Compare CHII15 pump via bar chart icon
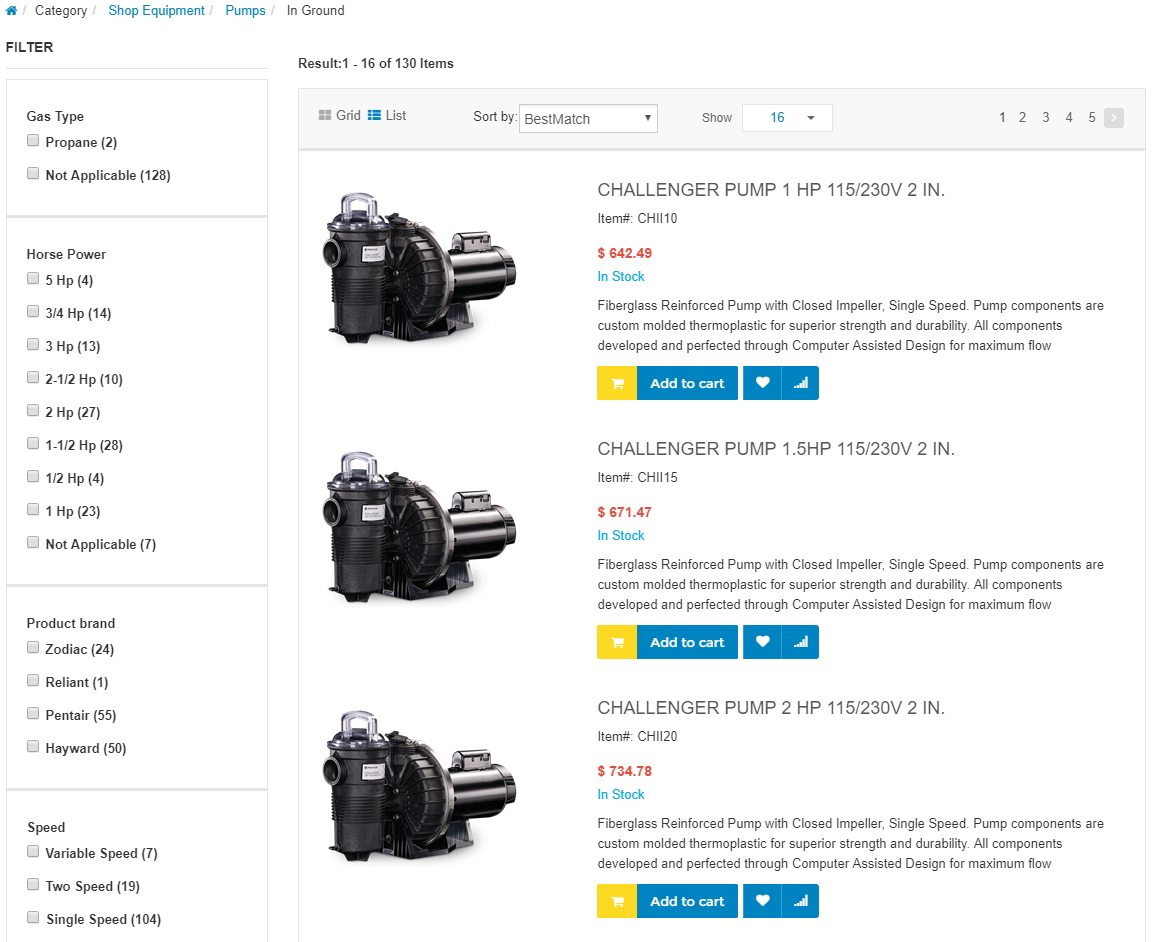 tap(801, 642)
